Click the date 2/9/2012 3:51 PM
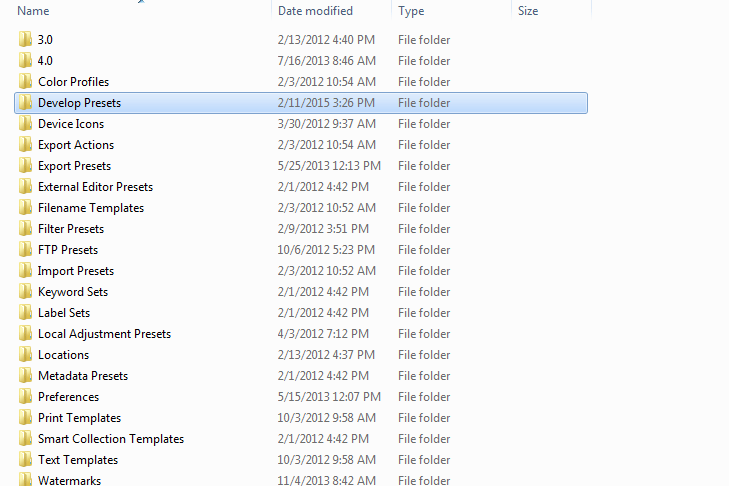Image resolution: width=729 pixels, height=486 pixels. click(323, 229)
